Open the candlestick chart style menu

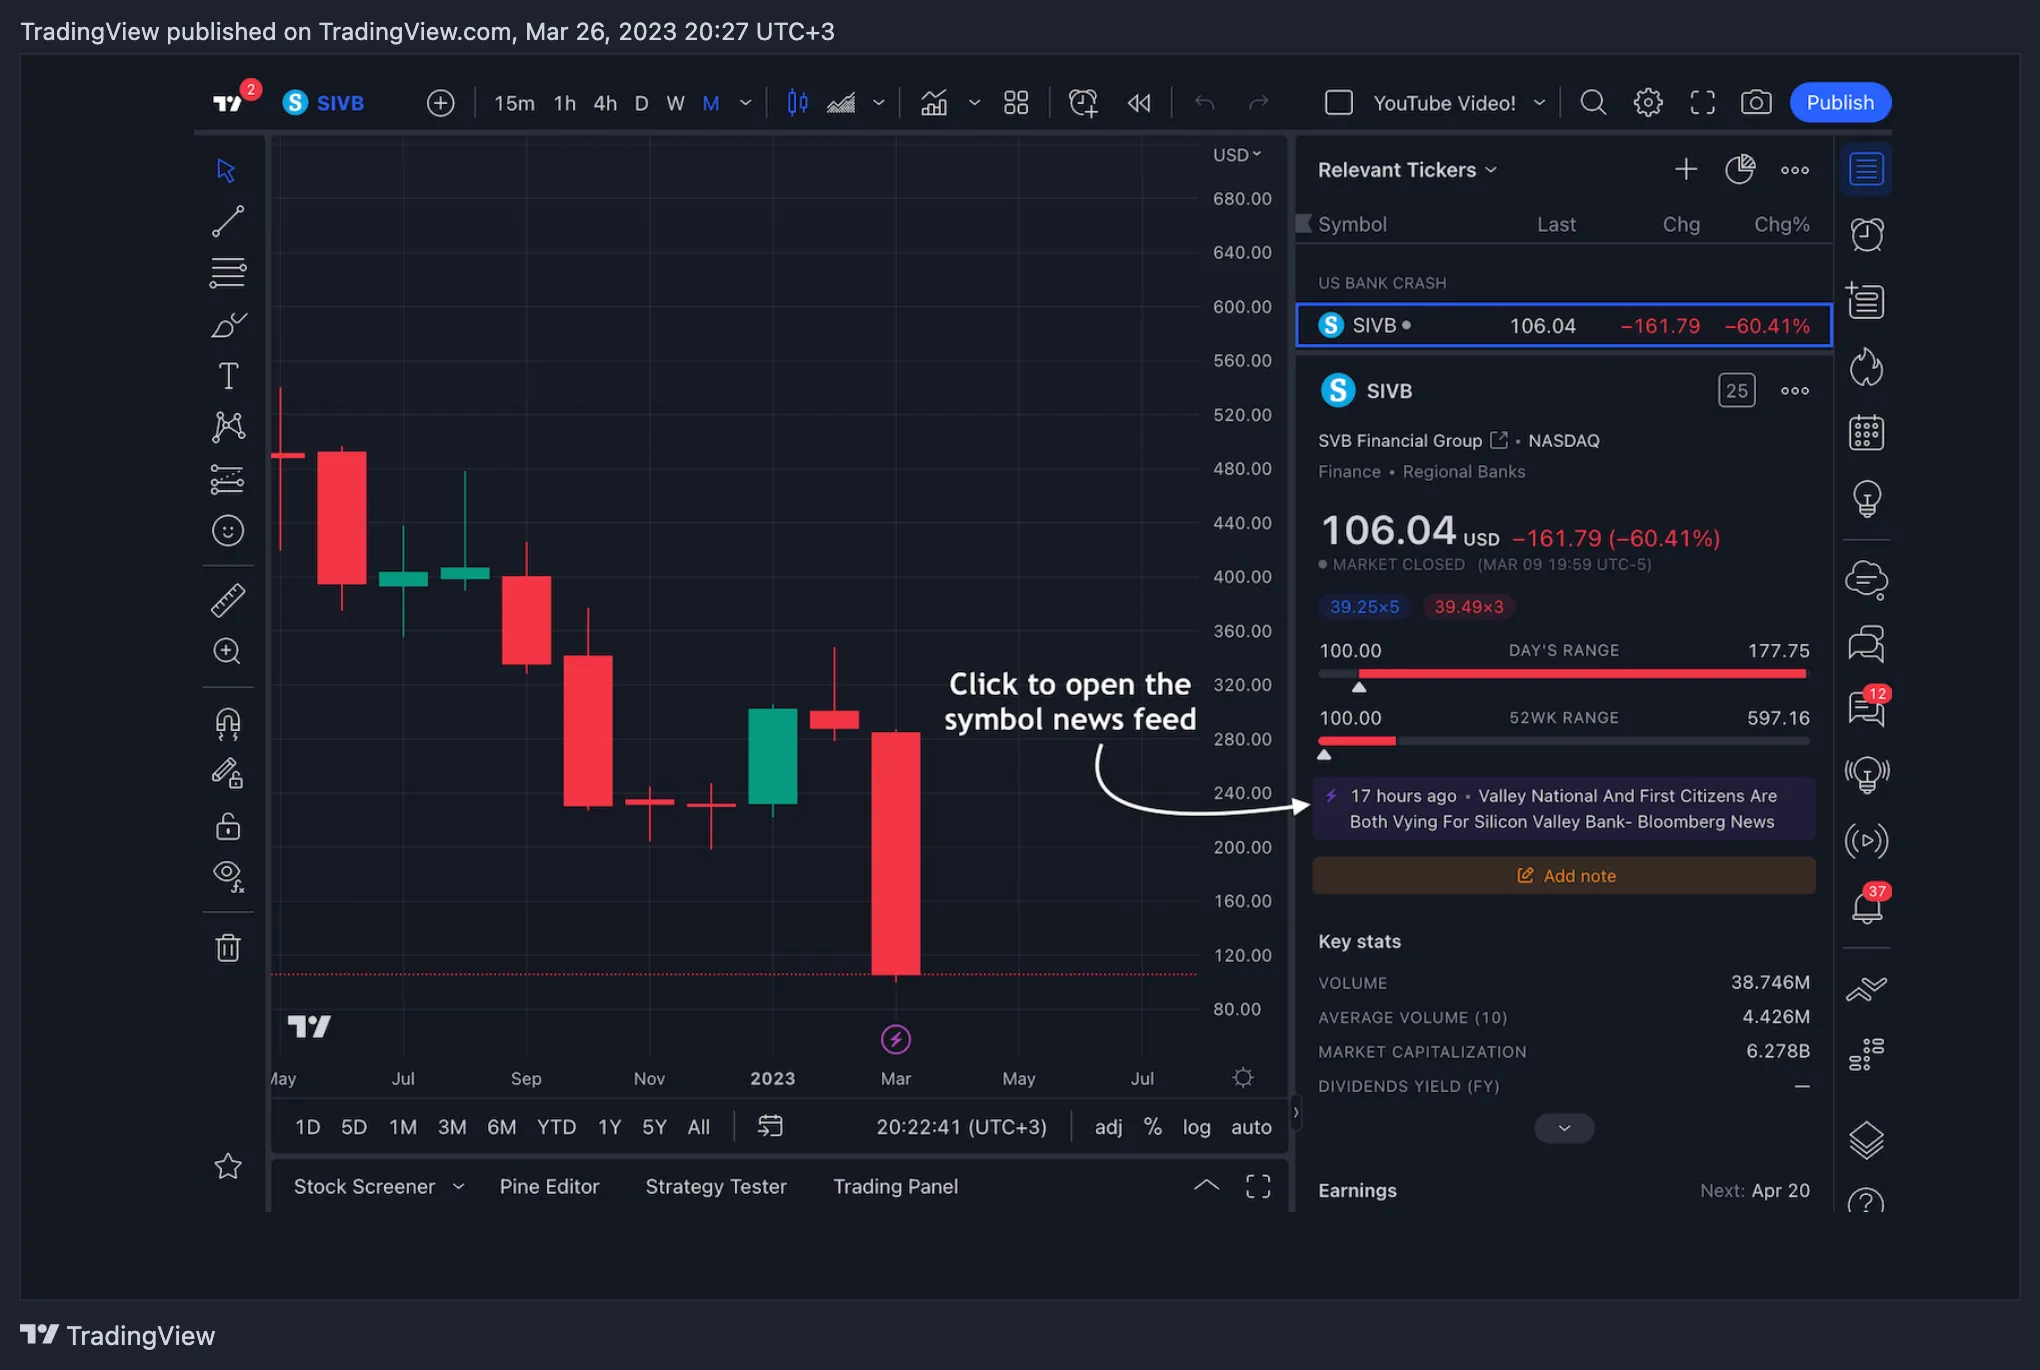tap(797, 103)
